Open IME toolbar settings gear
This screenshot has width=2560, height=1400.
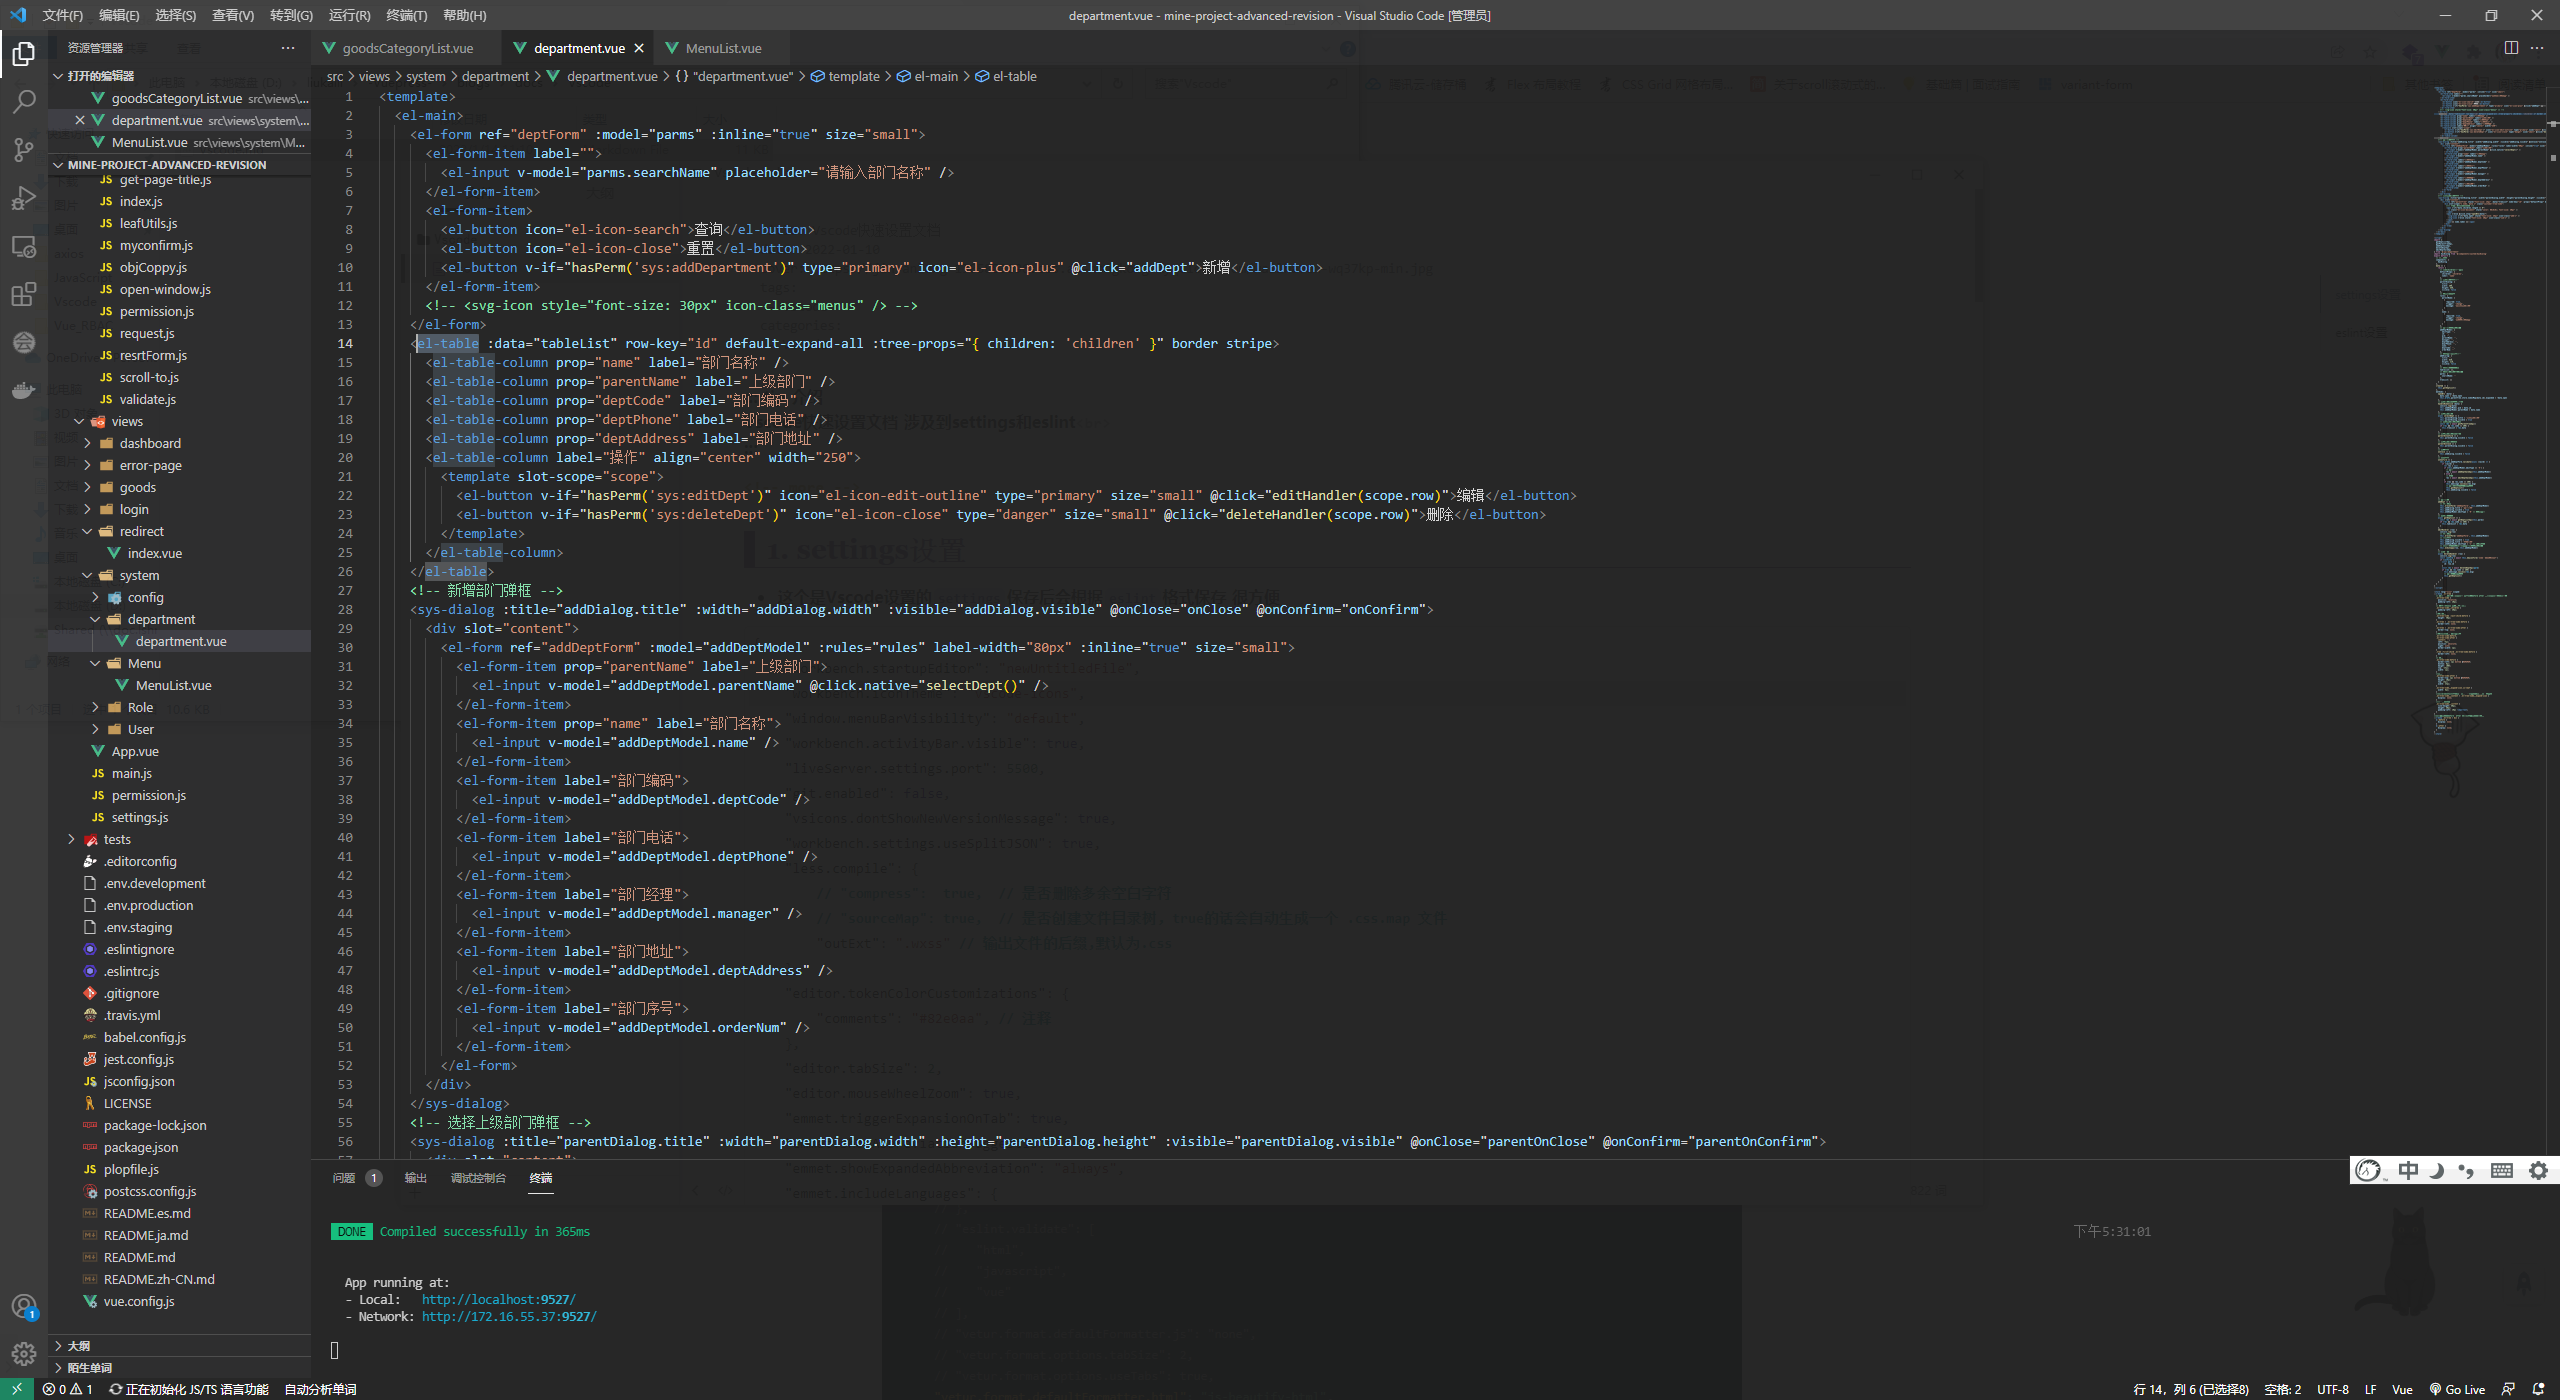pyautogui.click(x=2538, y=1170)
